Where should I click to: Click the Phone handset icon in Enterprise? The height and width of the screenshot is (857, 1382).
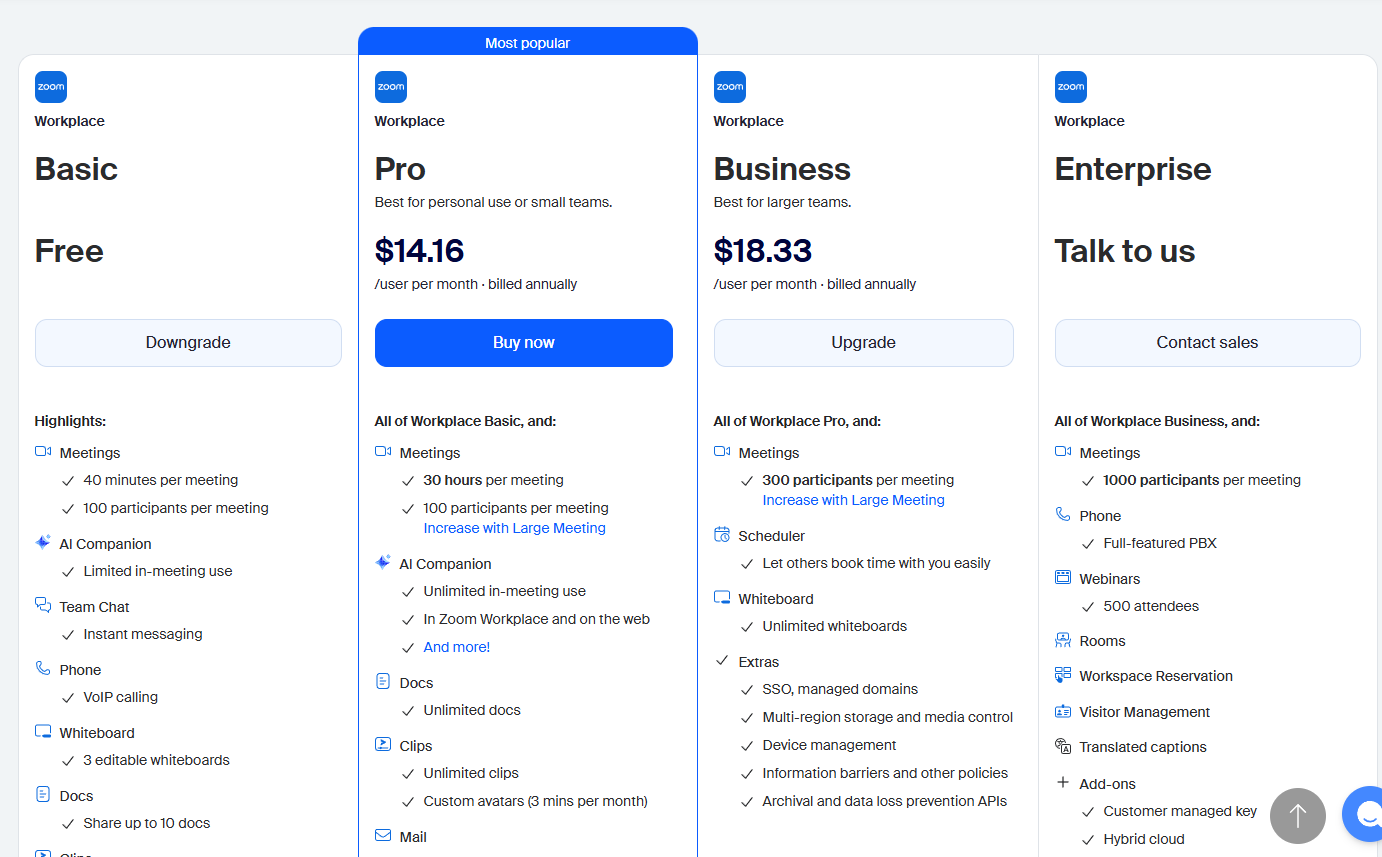click(1063, 515)
